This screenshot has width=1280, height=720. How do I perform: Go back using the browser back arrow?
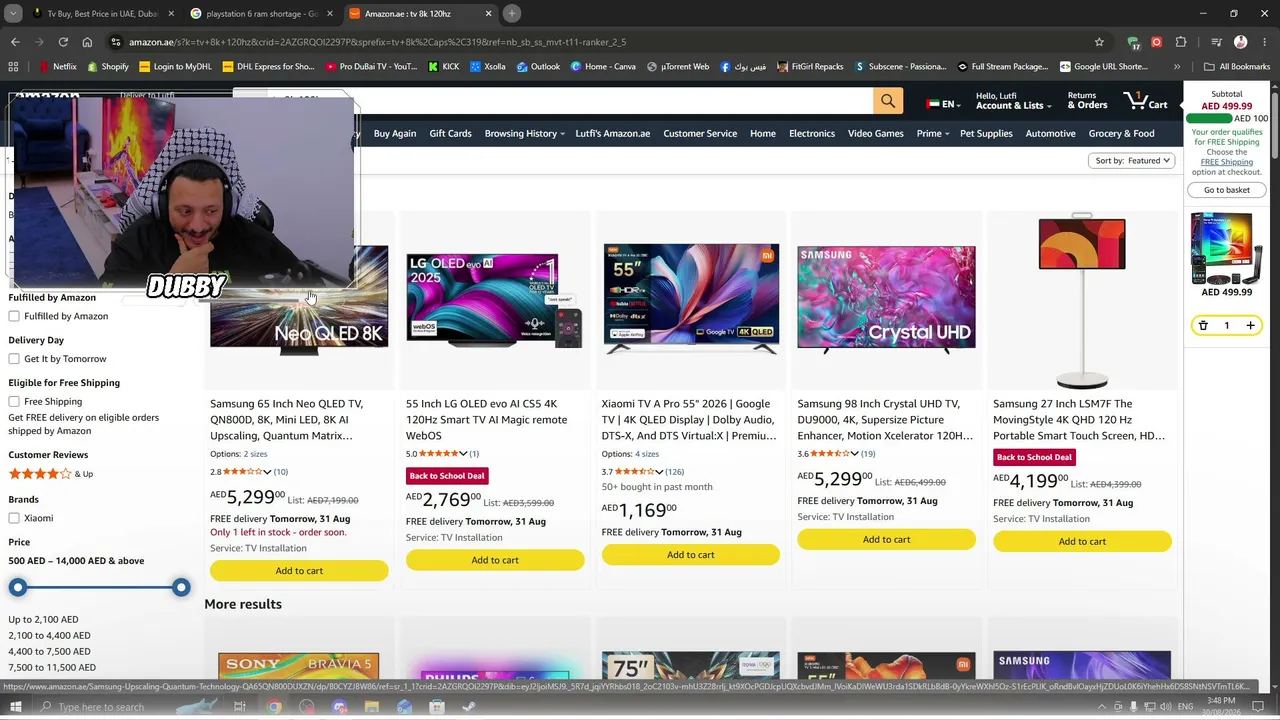pos(15,42)
